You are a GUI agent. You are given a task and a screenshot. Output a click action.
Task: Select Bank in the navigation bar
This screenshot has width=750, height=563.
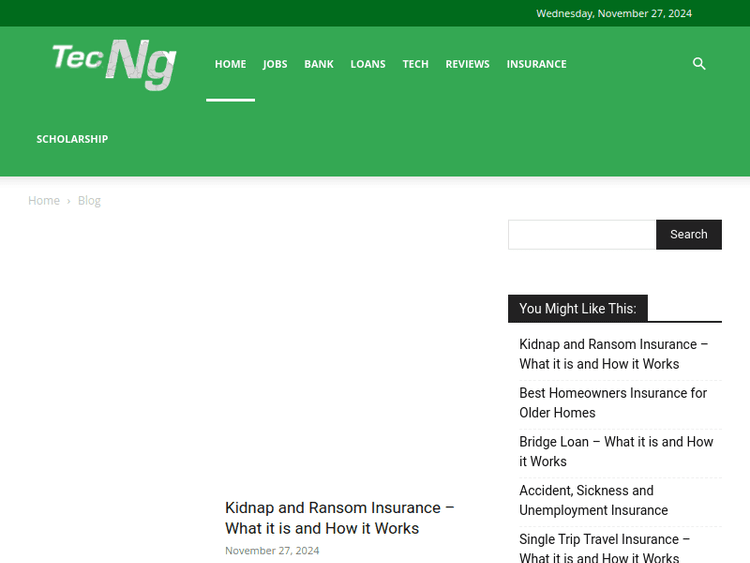pyautogui.click(x=319, y=64)
